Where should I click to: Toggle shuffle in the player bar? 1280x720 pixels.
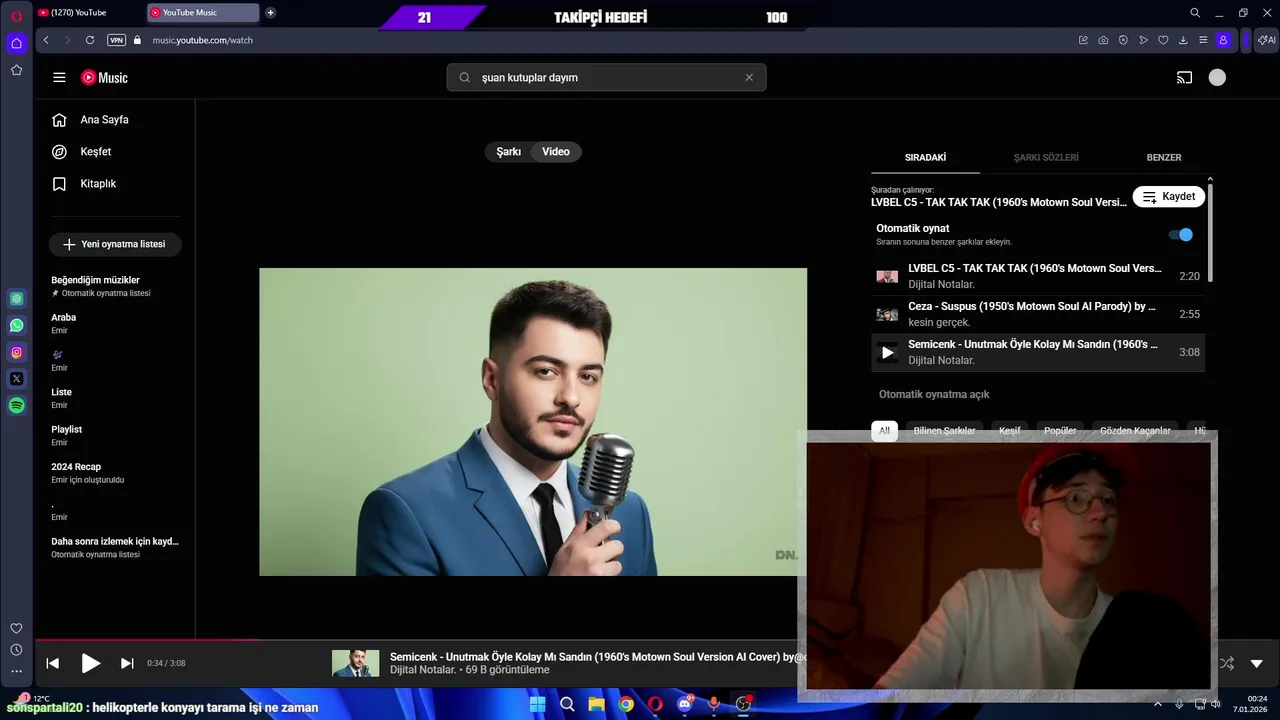[x=1227, y=663]
